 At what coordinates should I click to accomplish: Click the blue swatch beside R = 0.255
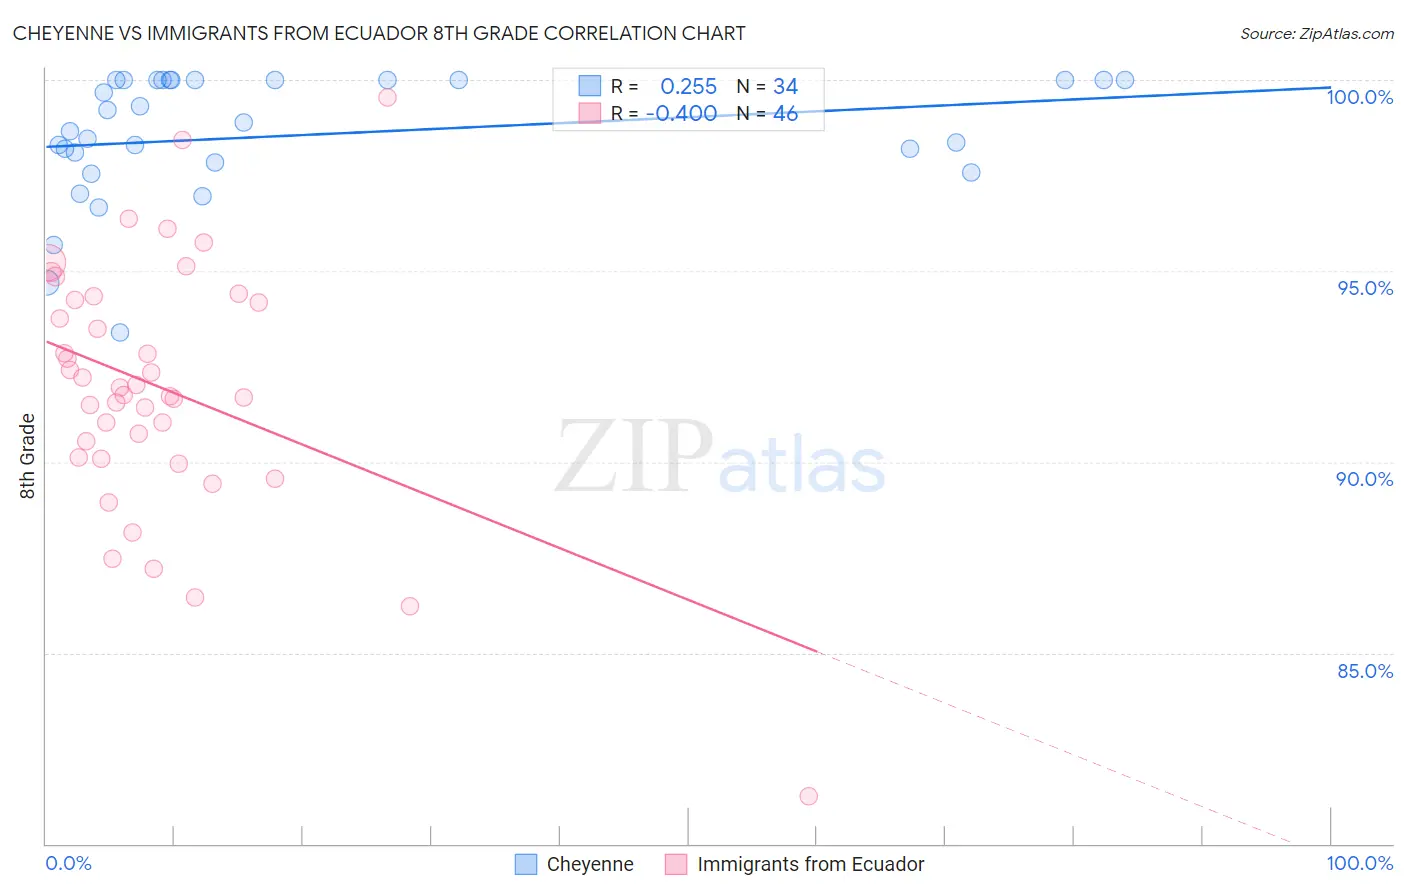pyautogui.click(x=590, y=86)
